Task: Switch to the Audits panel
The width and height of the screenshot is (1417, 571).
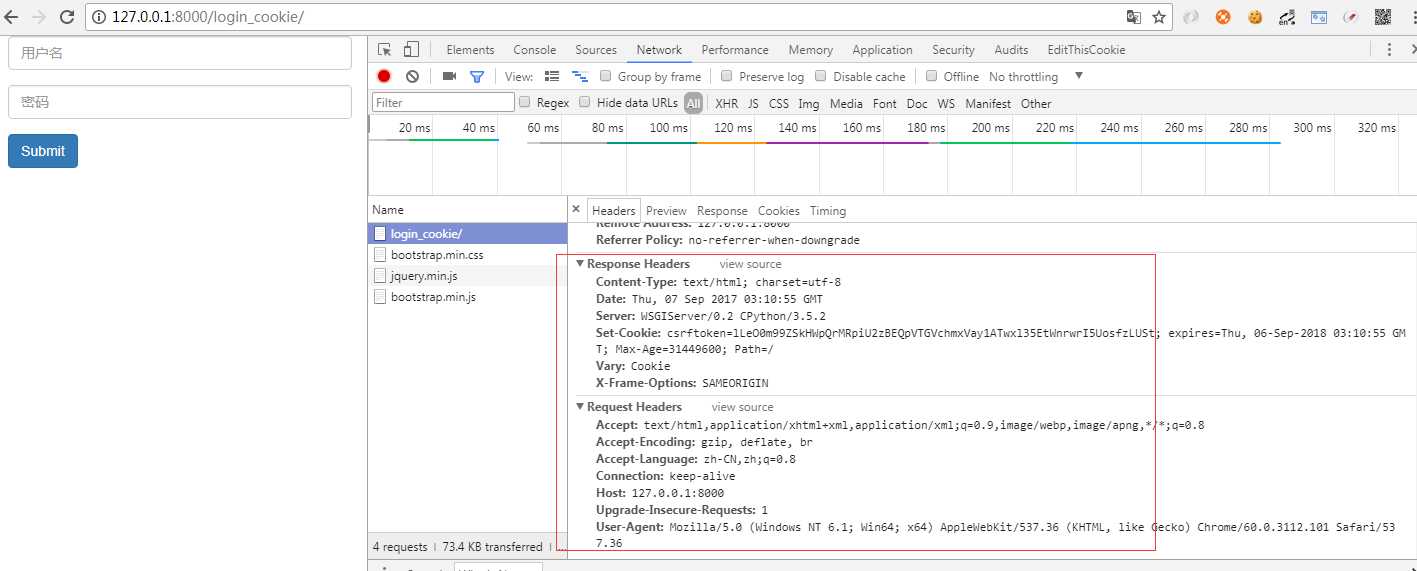Action: coord(1011,50)
